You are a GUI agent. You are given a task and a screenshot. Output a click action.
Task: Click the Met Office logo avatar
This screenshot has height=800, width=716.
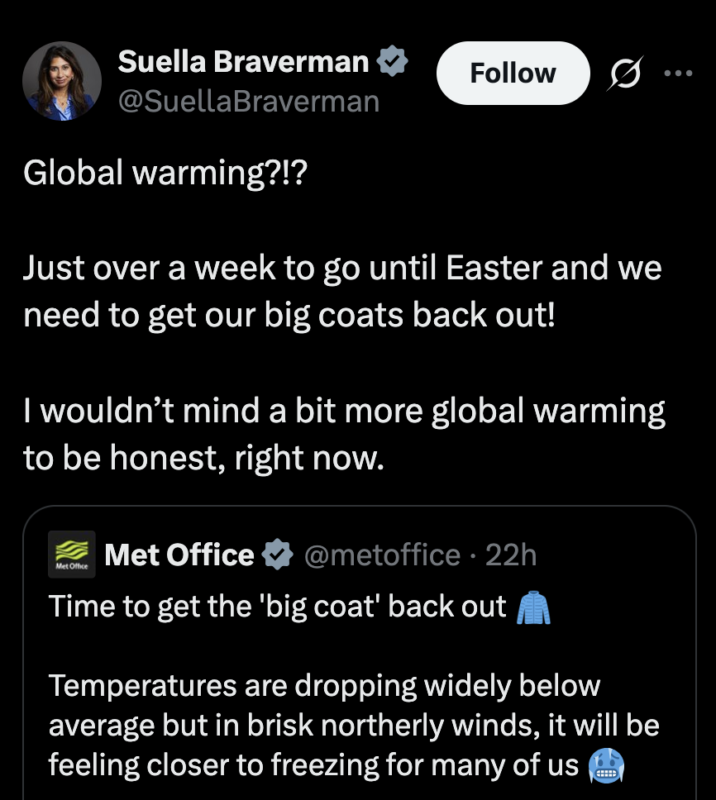point(72,554)
